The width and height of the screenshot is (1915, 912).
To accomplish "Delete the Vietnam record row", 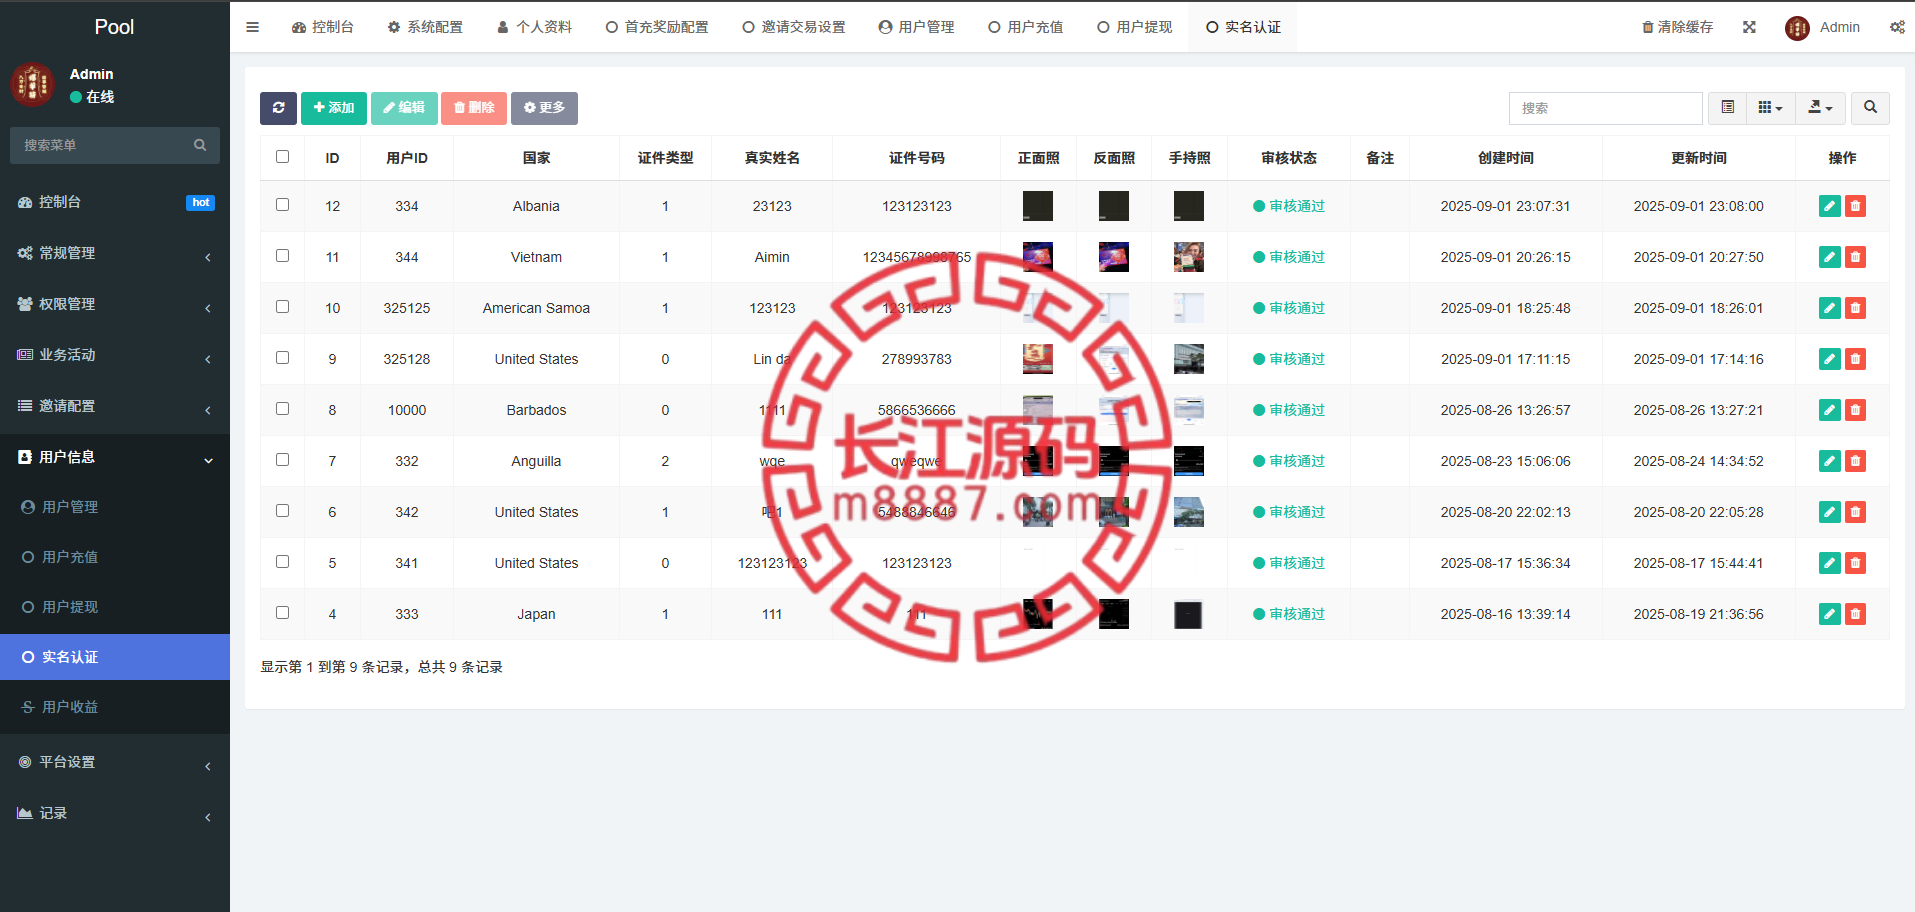I will (1855, 257).
